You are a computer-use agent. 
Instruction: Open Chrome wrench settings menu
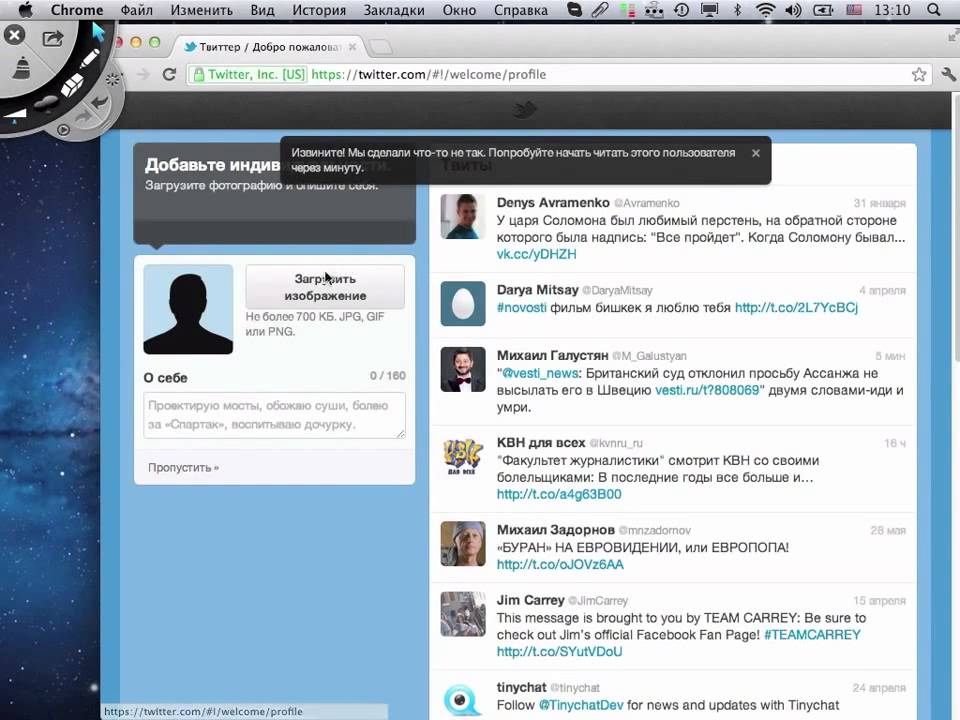click(x=948, y=75)
